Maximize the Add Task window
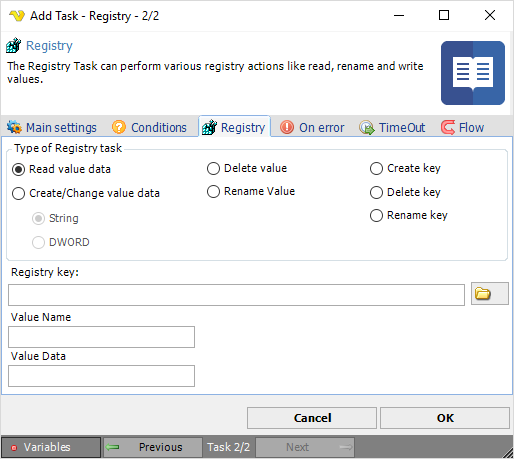514x459 pixels. click(444, 15)
